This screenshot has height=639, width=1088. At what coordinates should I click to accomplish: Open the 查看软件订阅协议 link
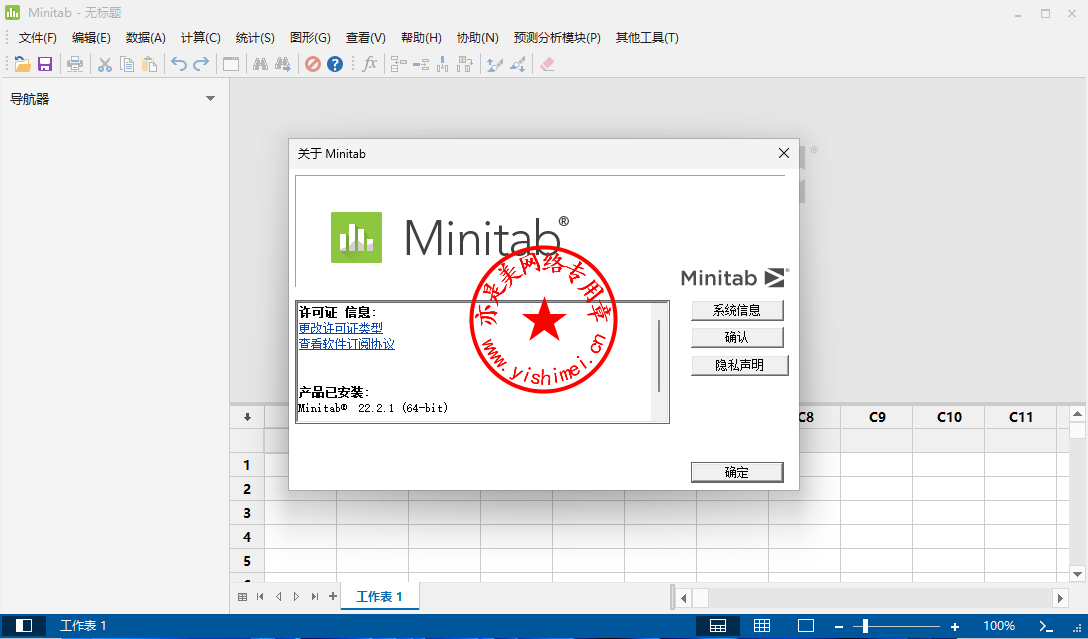347,344
